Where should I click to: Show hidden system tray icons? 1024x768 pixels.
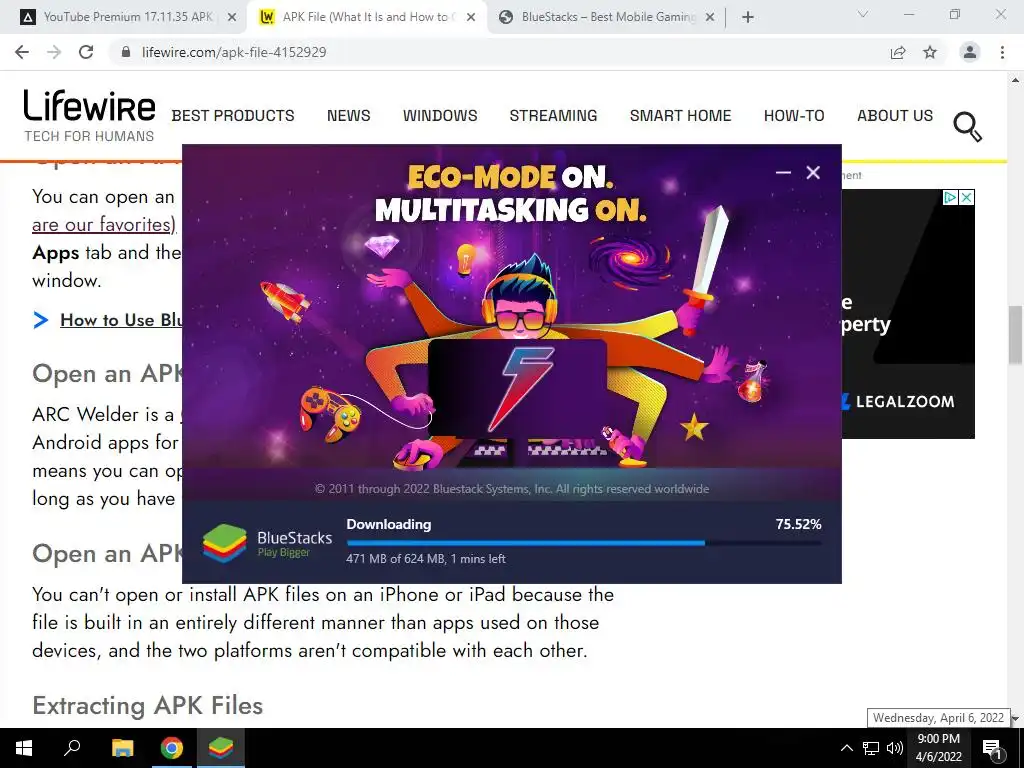tap(846, 748)
